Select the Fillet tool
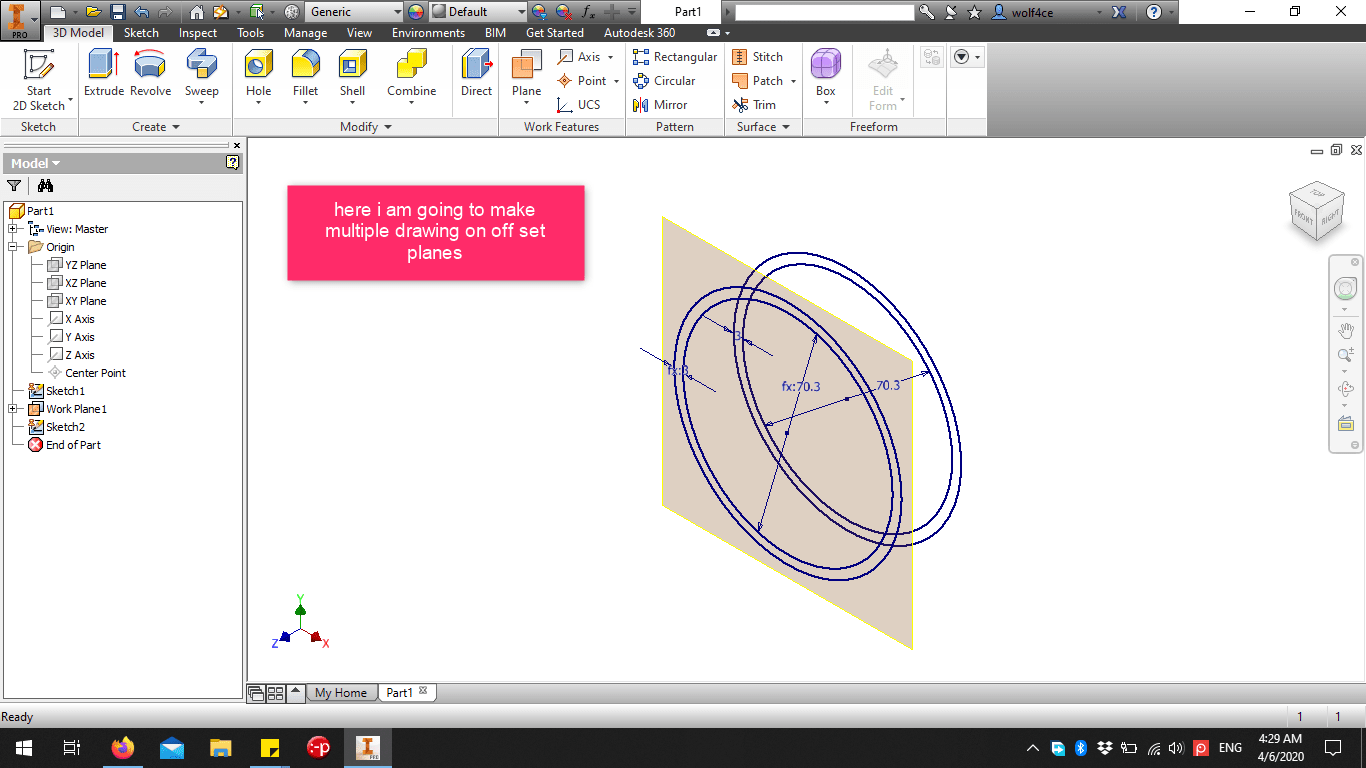 (306, 78)
